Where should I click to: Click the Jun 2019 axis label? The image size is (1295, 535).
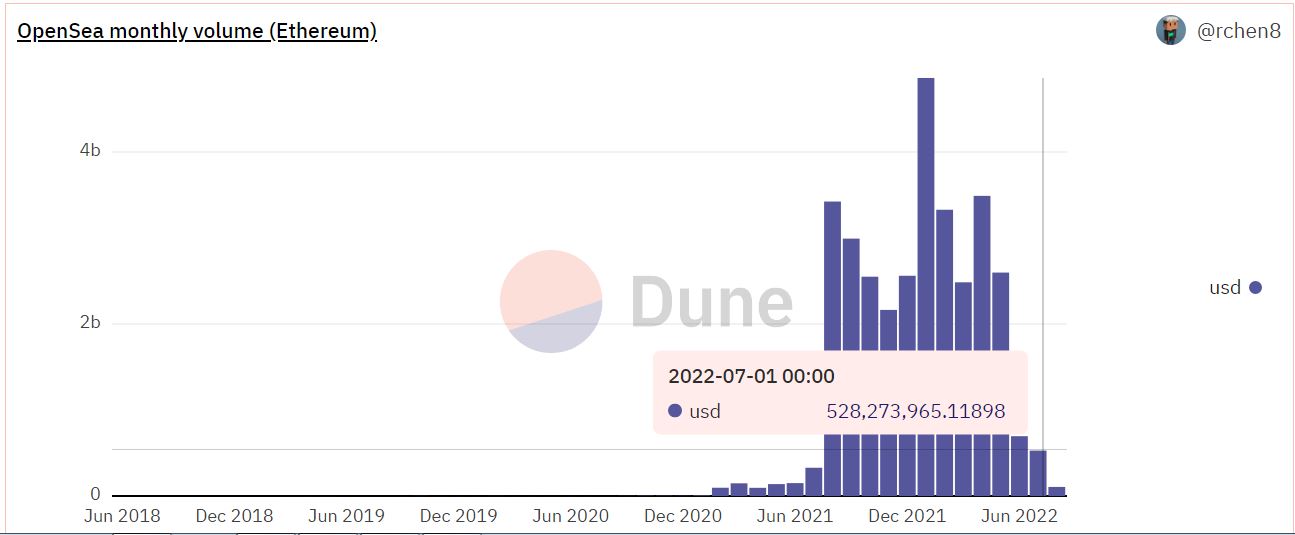[x=346, y=516]
